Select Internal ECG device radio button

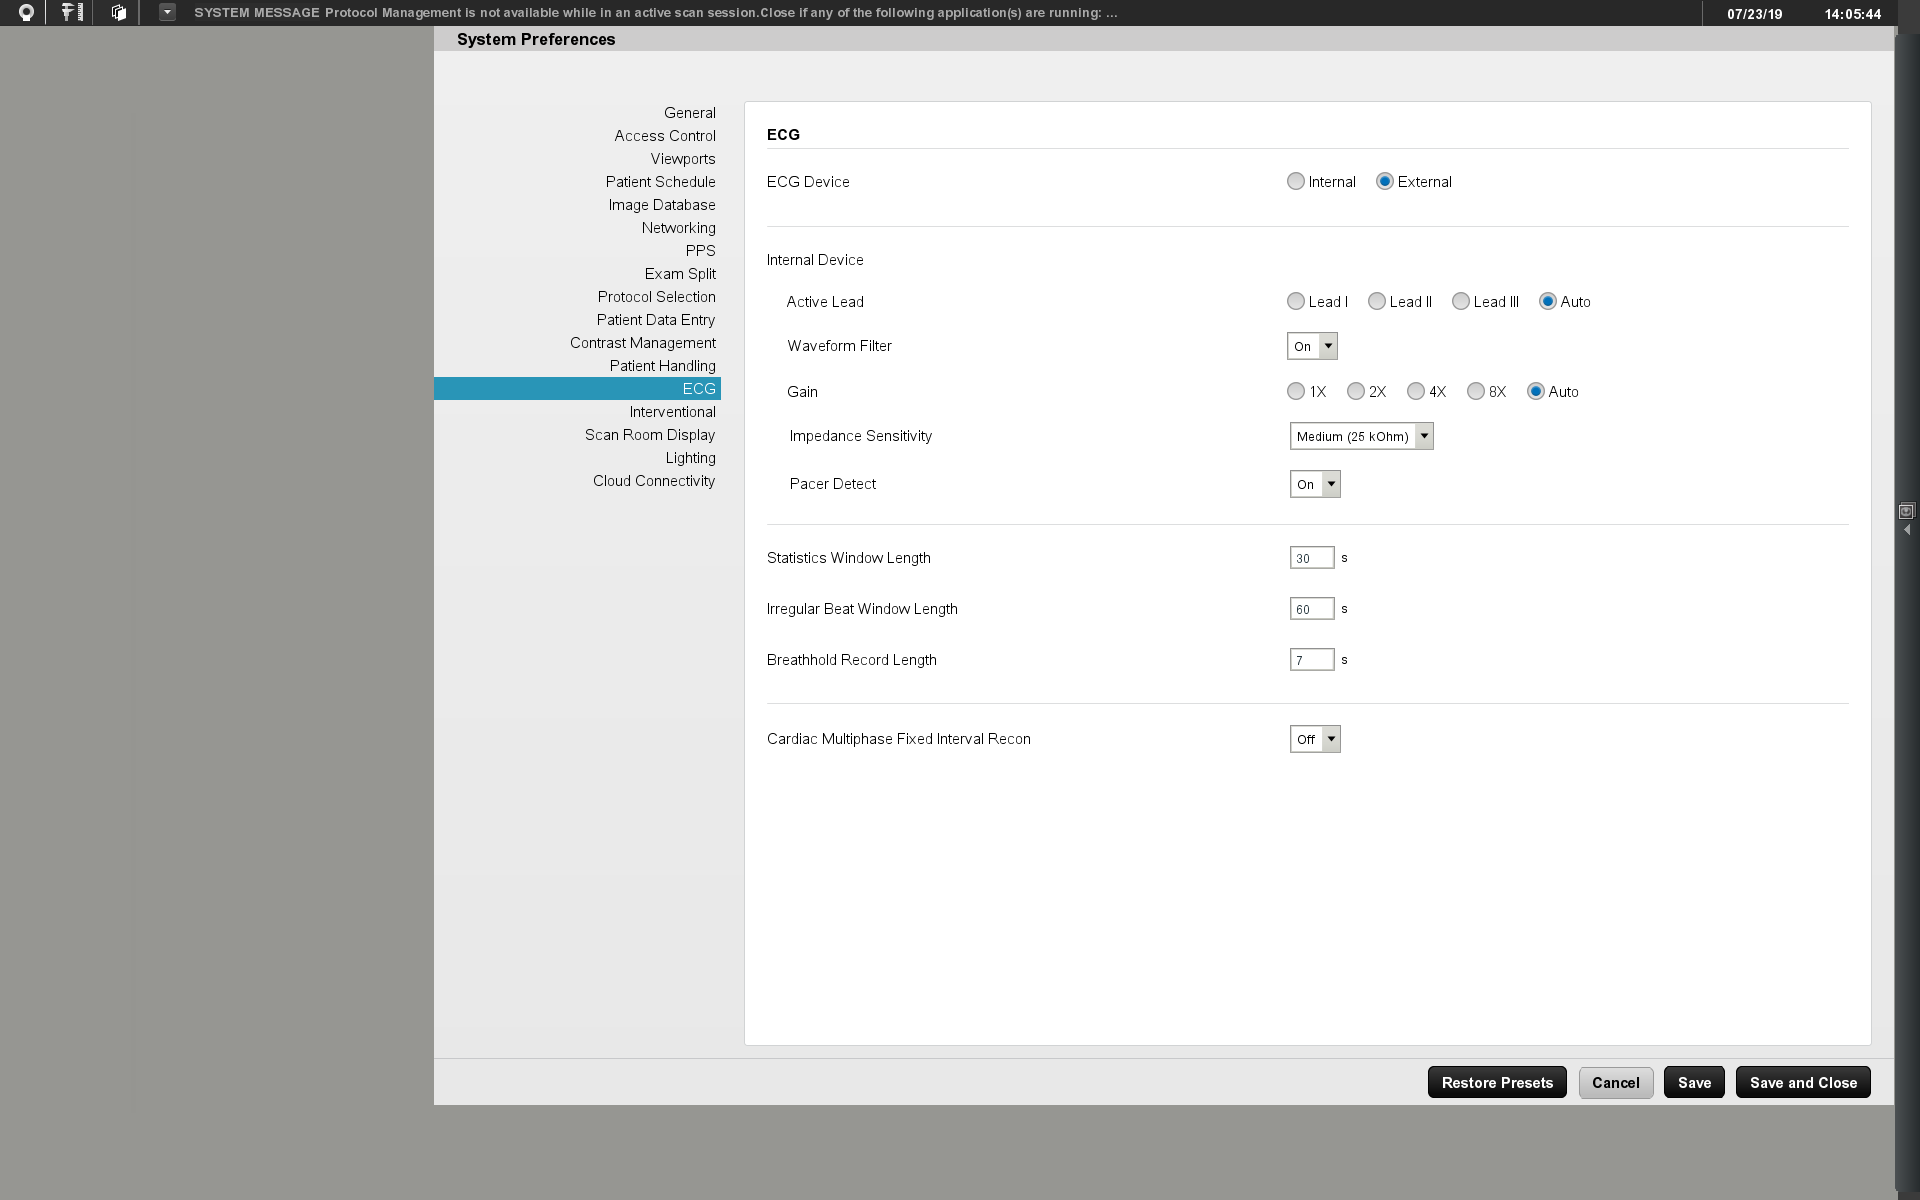coord(1296,181)
